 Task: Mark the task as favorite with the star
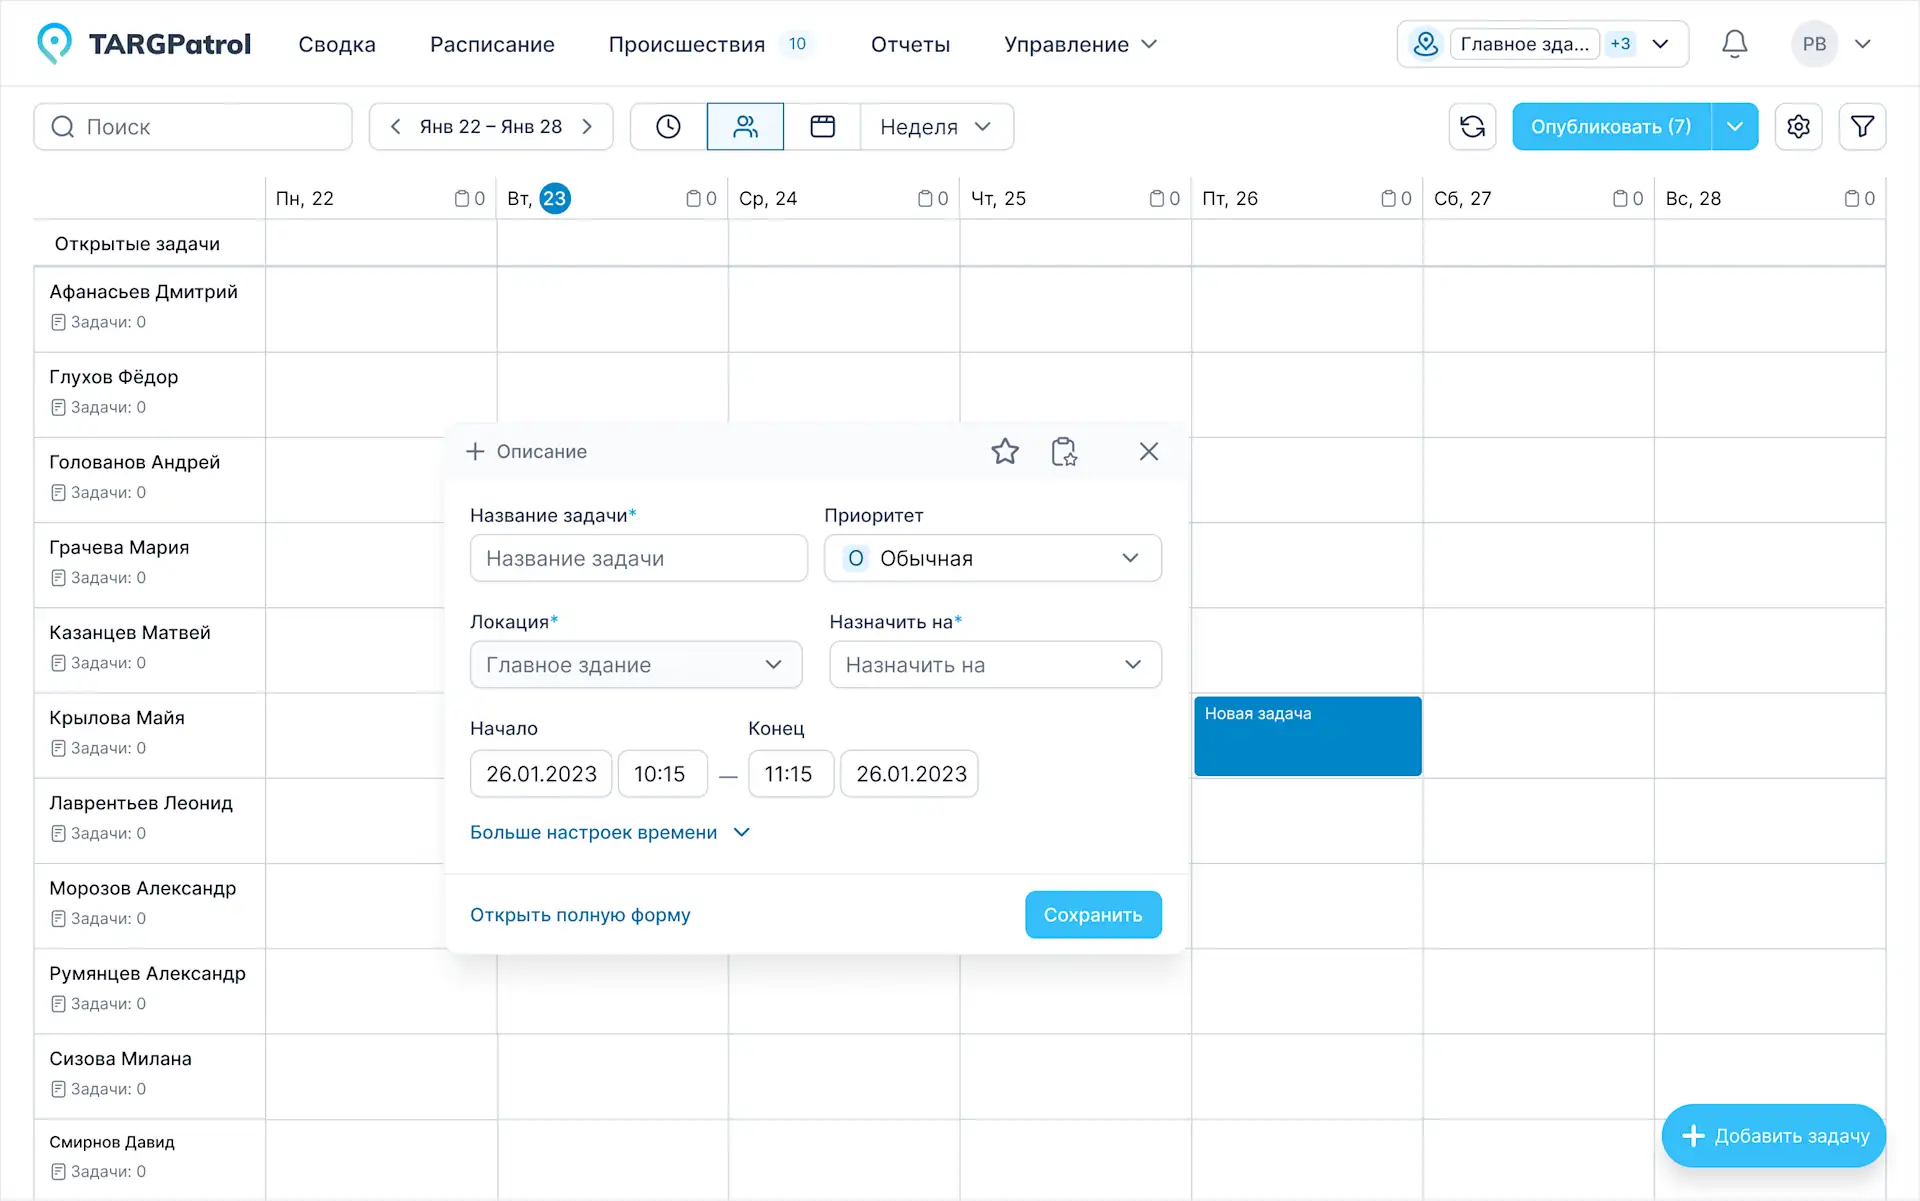(1005, 452)
